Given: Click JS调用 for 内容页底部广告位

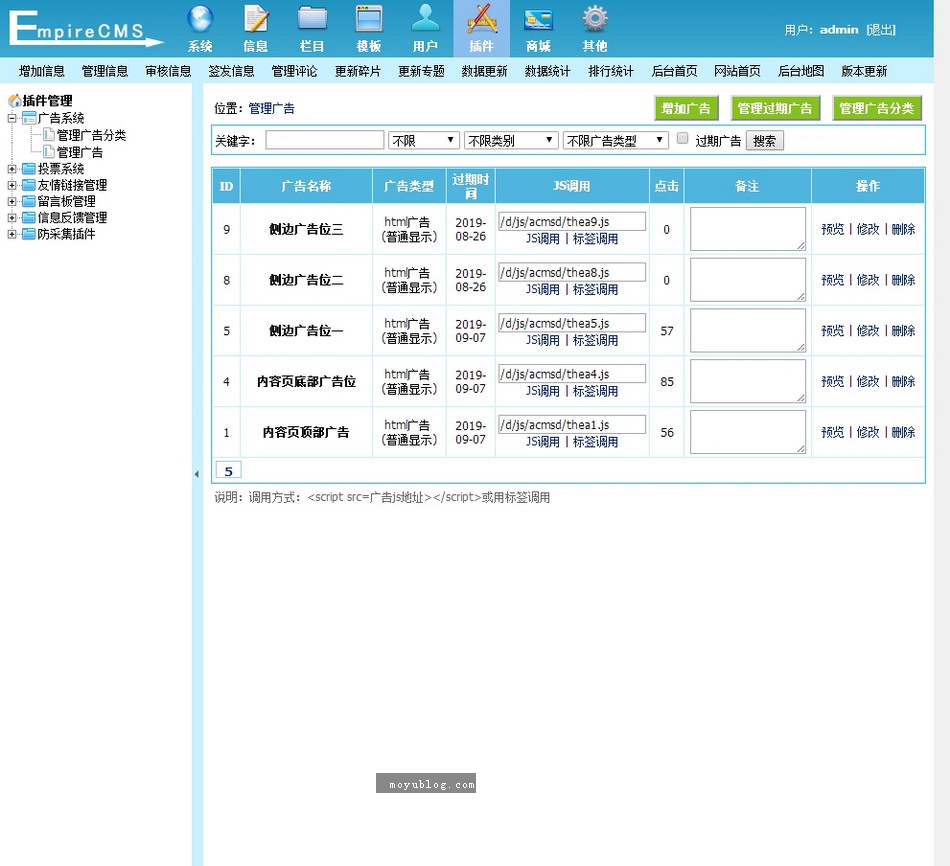Looking at the screenshot, I should tap(543, 391).
